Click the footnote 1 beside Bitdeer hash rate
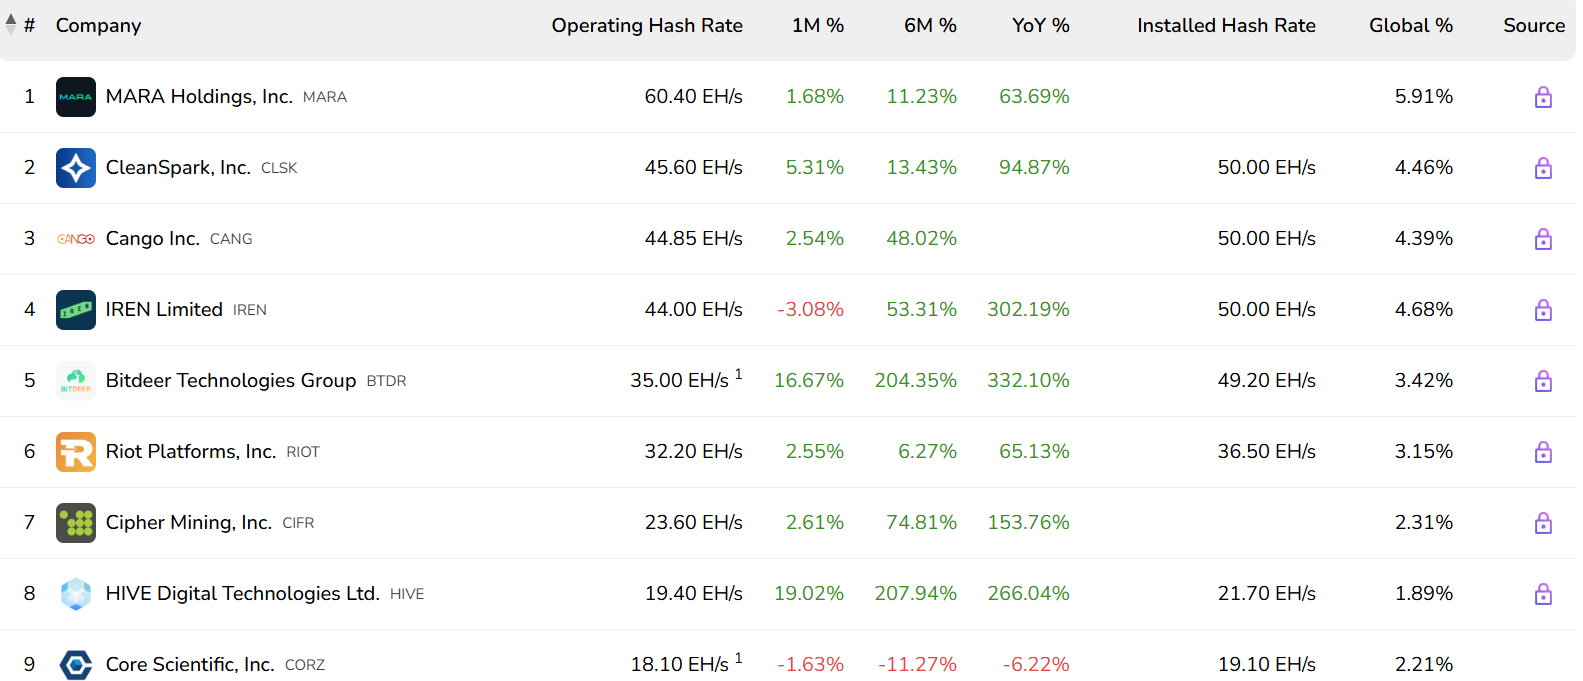This screenshot has height=681, width=1583. pos(738,374)
